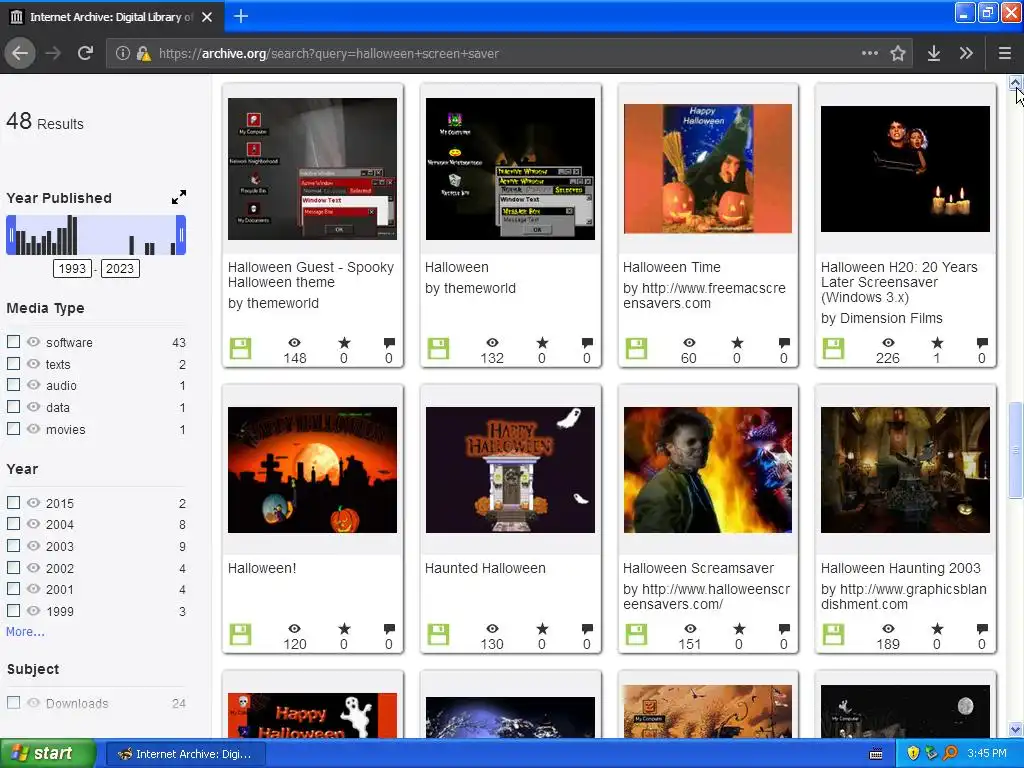The image size is (1024, 768).
Task: Click the views eye icon on Halloween! card
Action: (x=295, y=628)
